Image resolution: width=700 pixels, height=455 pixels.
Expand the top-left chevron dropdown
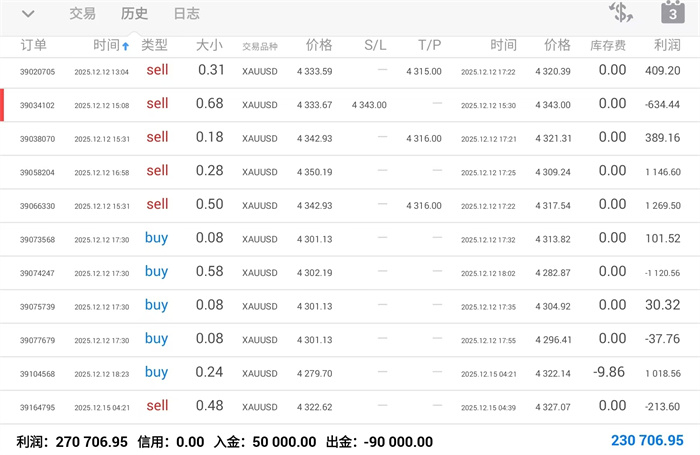coord(28,14)
